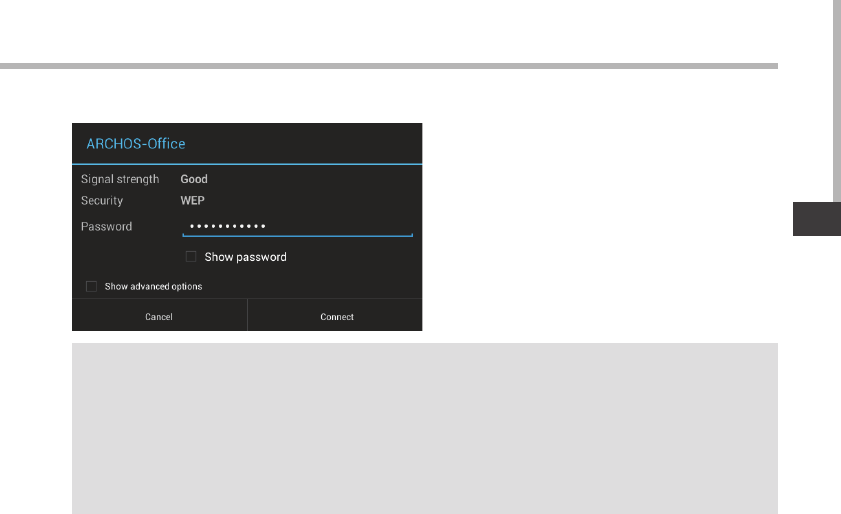Select the Signal strength label
841x514 pixels.
120,179
